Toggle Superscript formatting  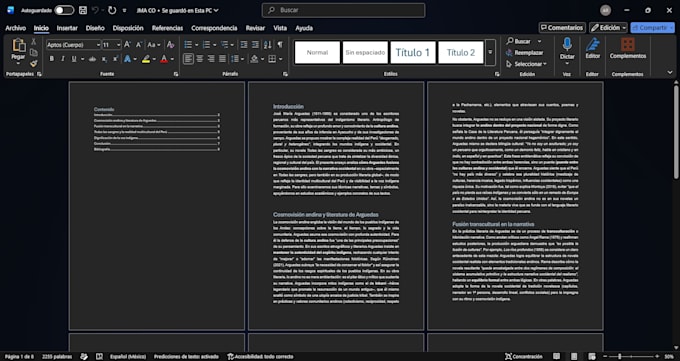(x=115, y=59)
